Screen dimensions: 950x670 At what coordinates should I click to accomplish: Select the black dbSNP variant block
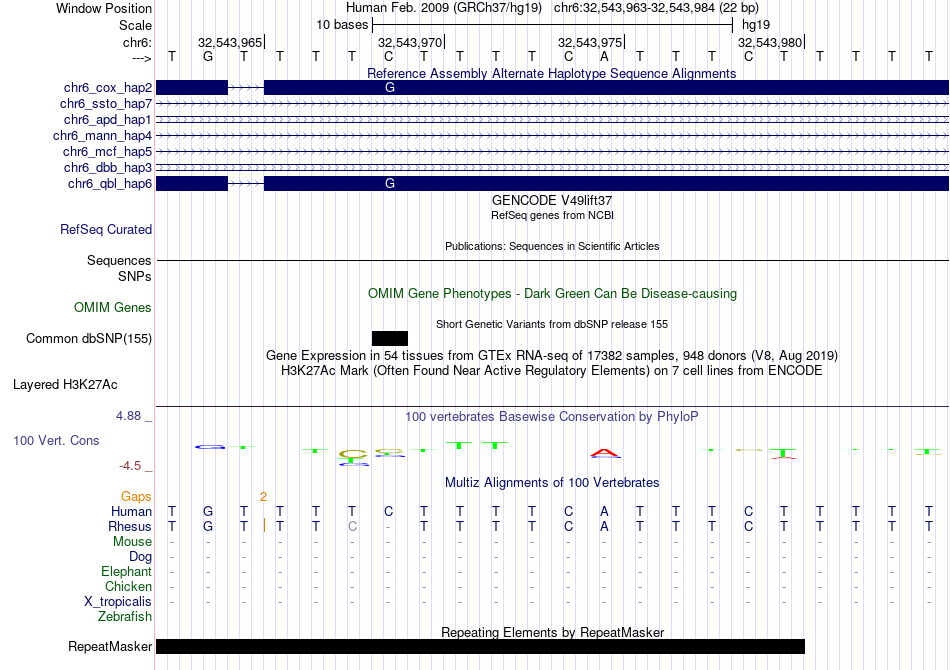coord(390,339)
